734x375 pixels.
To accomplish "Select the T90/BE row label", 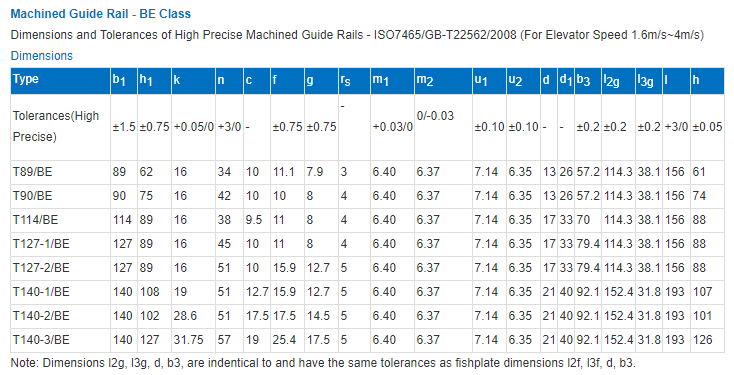I will click(32, 196).
